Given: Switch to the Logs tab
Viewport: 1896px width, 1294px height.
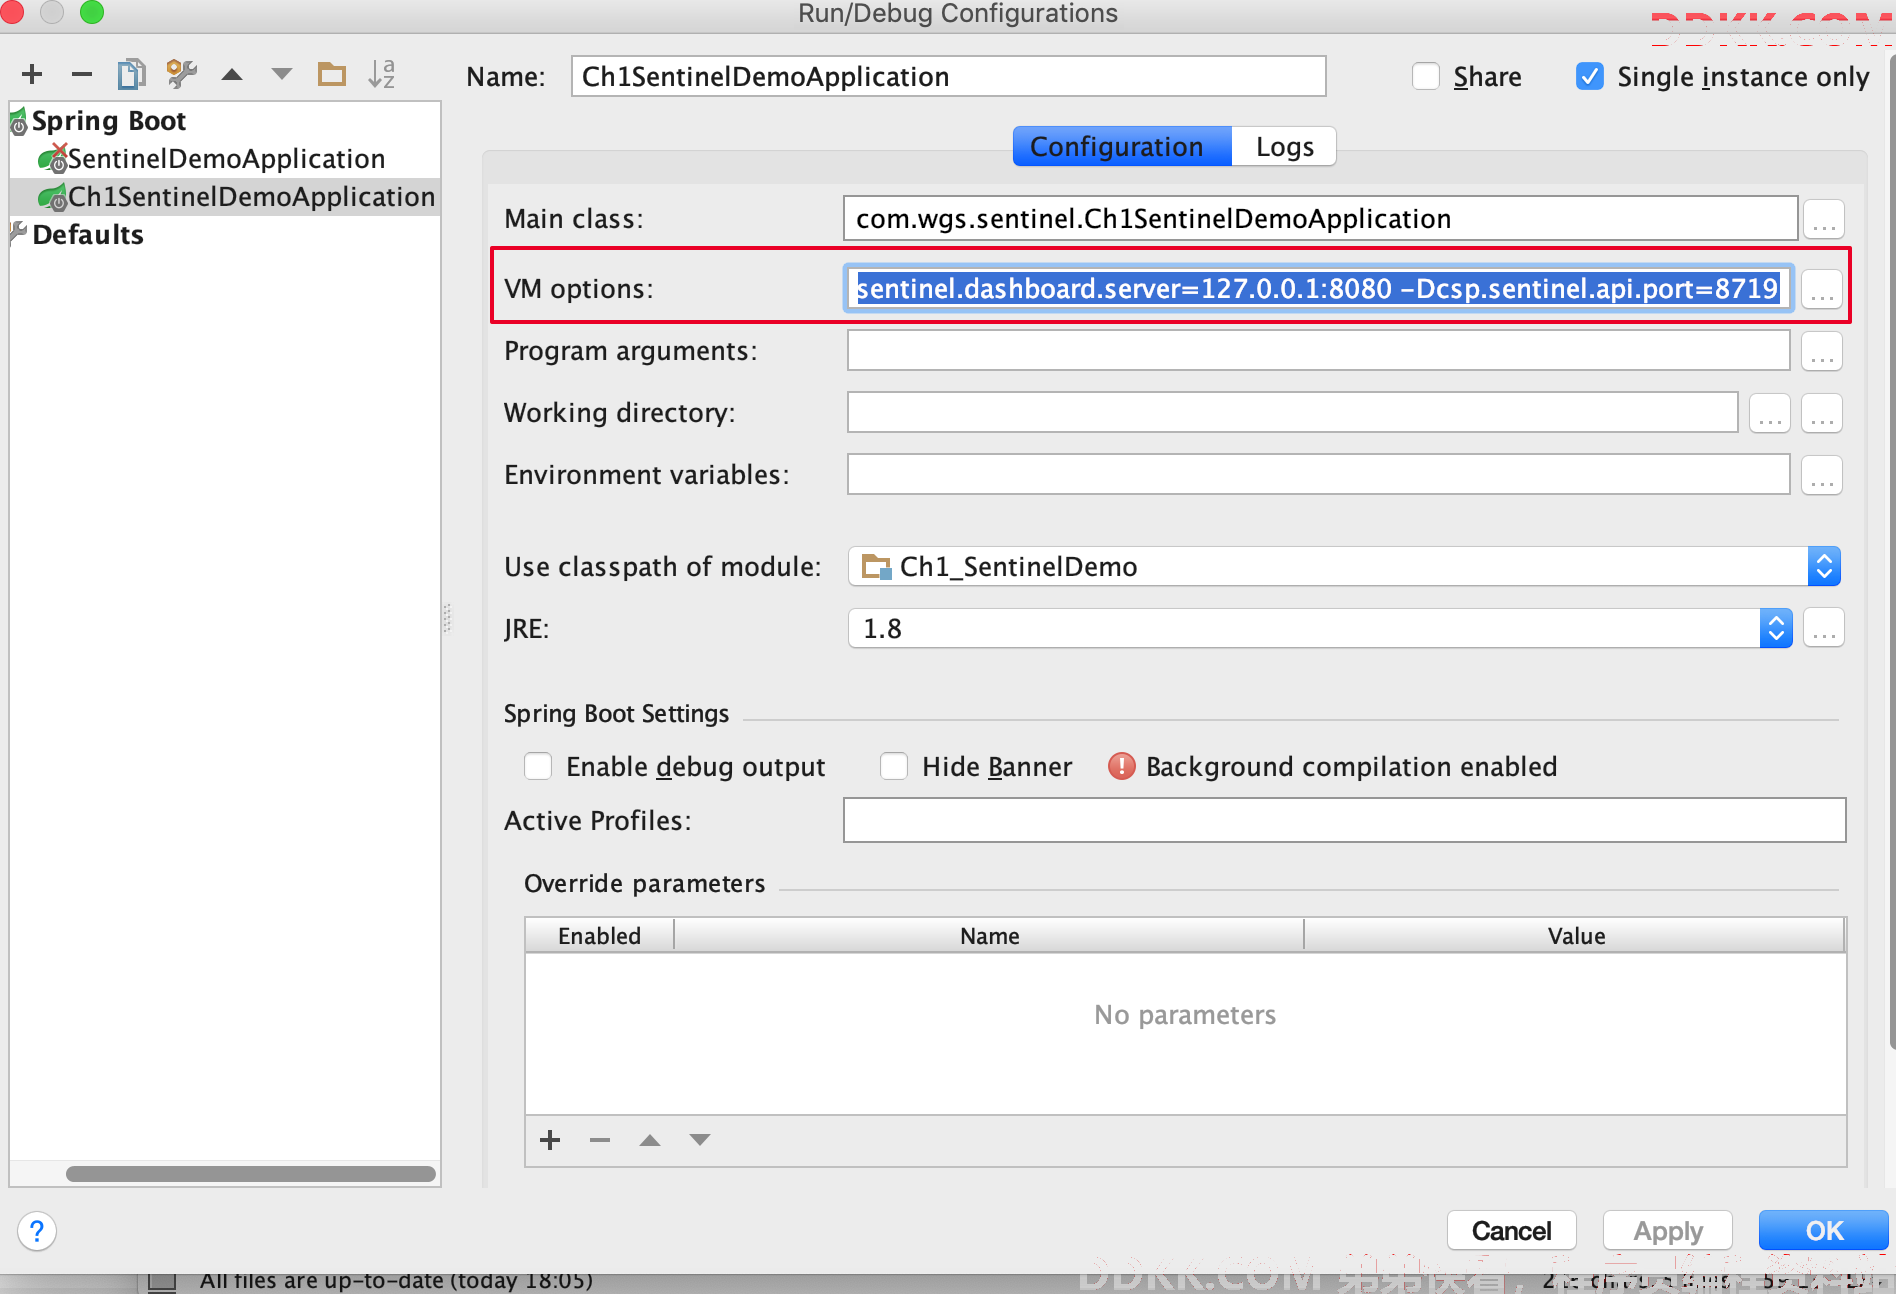Looking at the screenshot, I should pos(1285,147).
